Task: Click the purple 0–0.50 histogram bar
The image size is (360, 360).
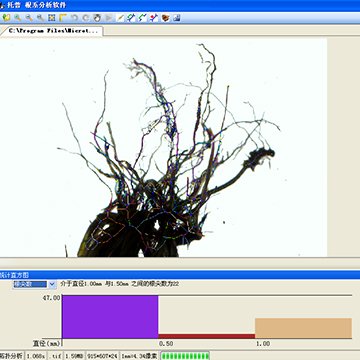Action: (110, 317)
